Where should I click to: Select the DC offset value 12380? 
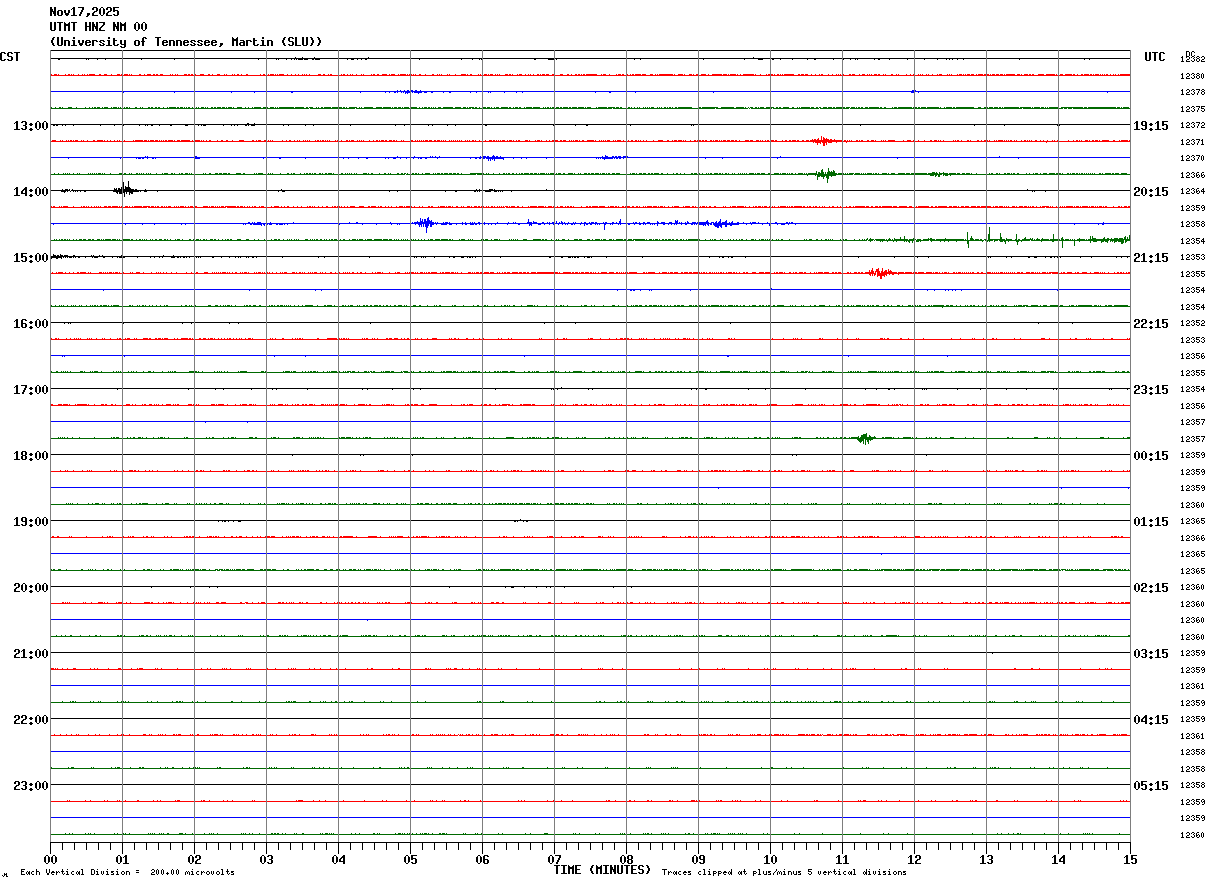(x=1192, y=76)
